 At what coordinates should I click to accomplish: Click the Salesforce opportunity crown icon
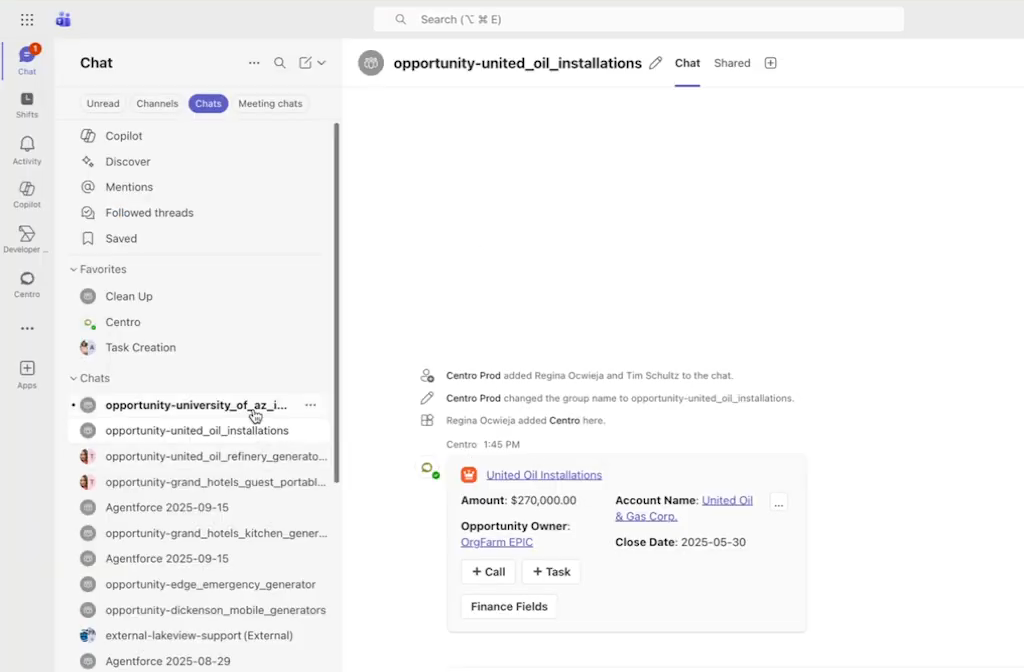coord(469,475)
